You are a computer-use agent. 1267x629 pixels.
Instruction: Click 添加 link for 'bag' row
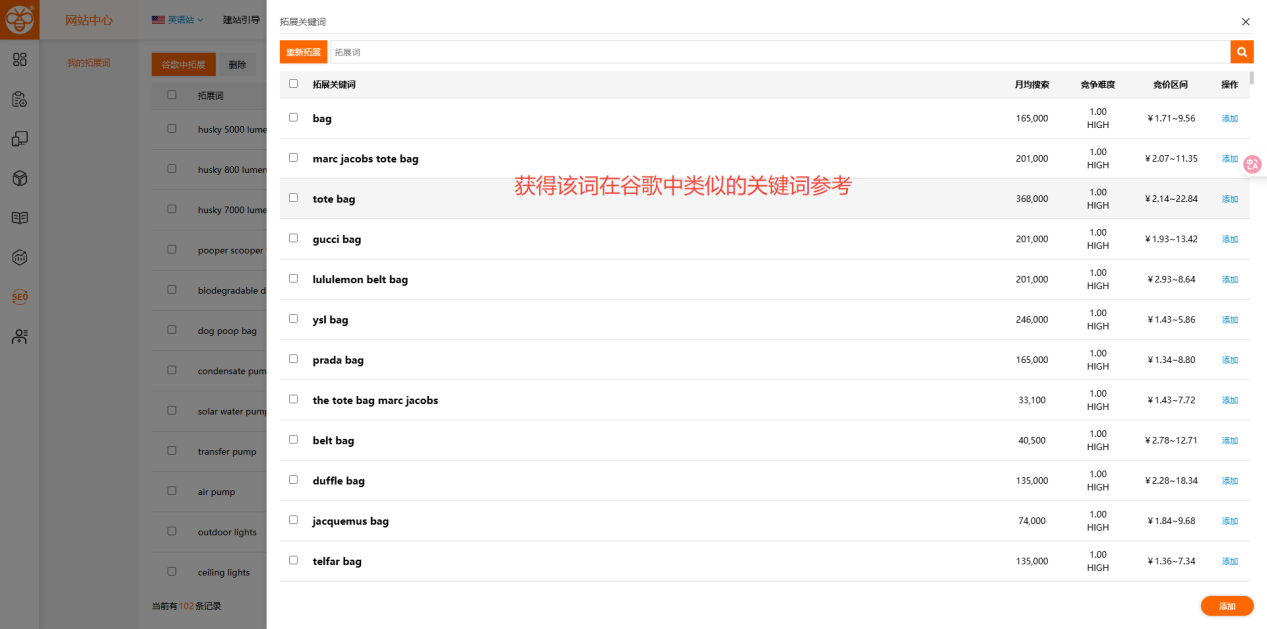tap(1230, 118)
